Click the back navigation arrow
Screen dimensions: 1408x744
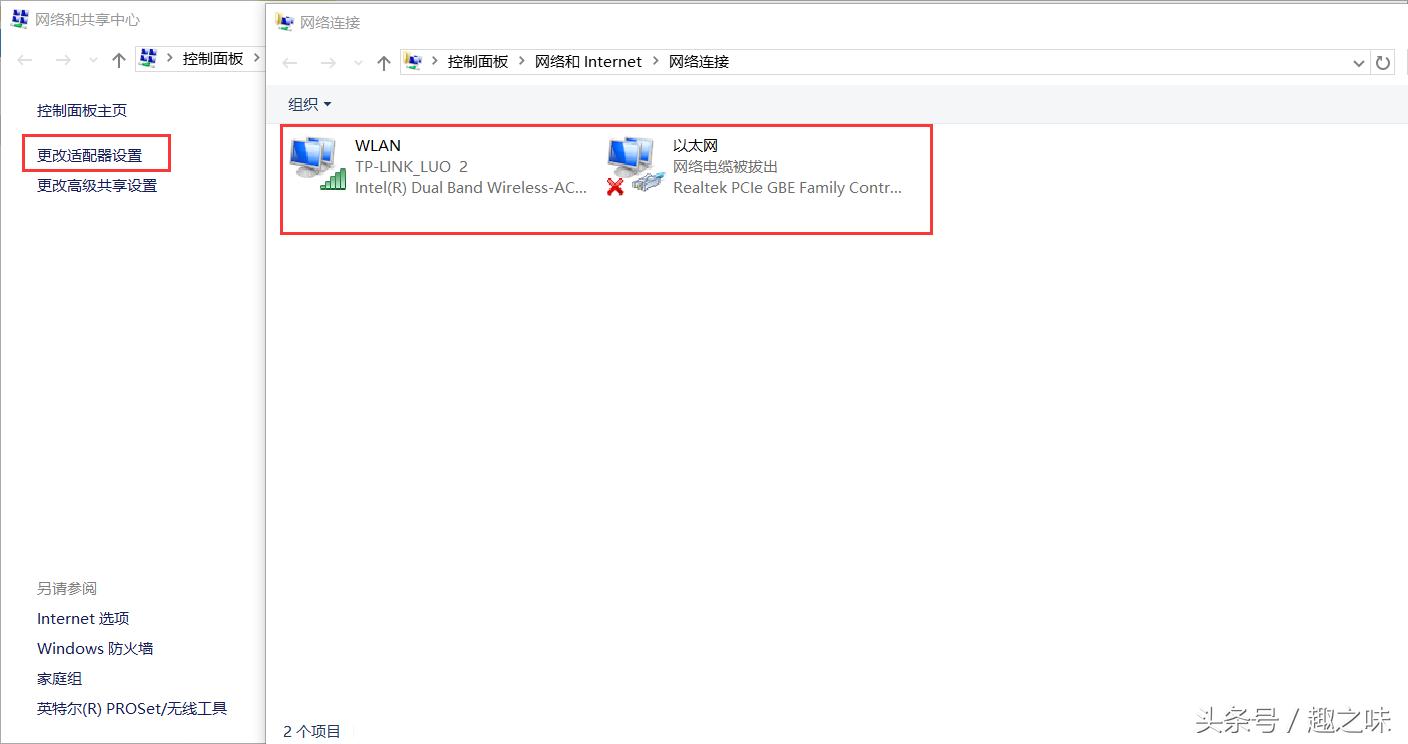[290, 62]
